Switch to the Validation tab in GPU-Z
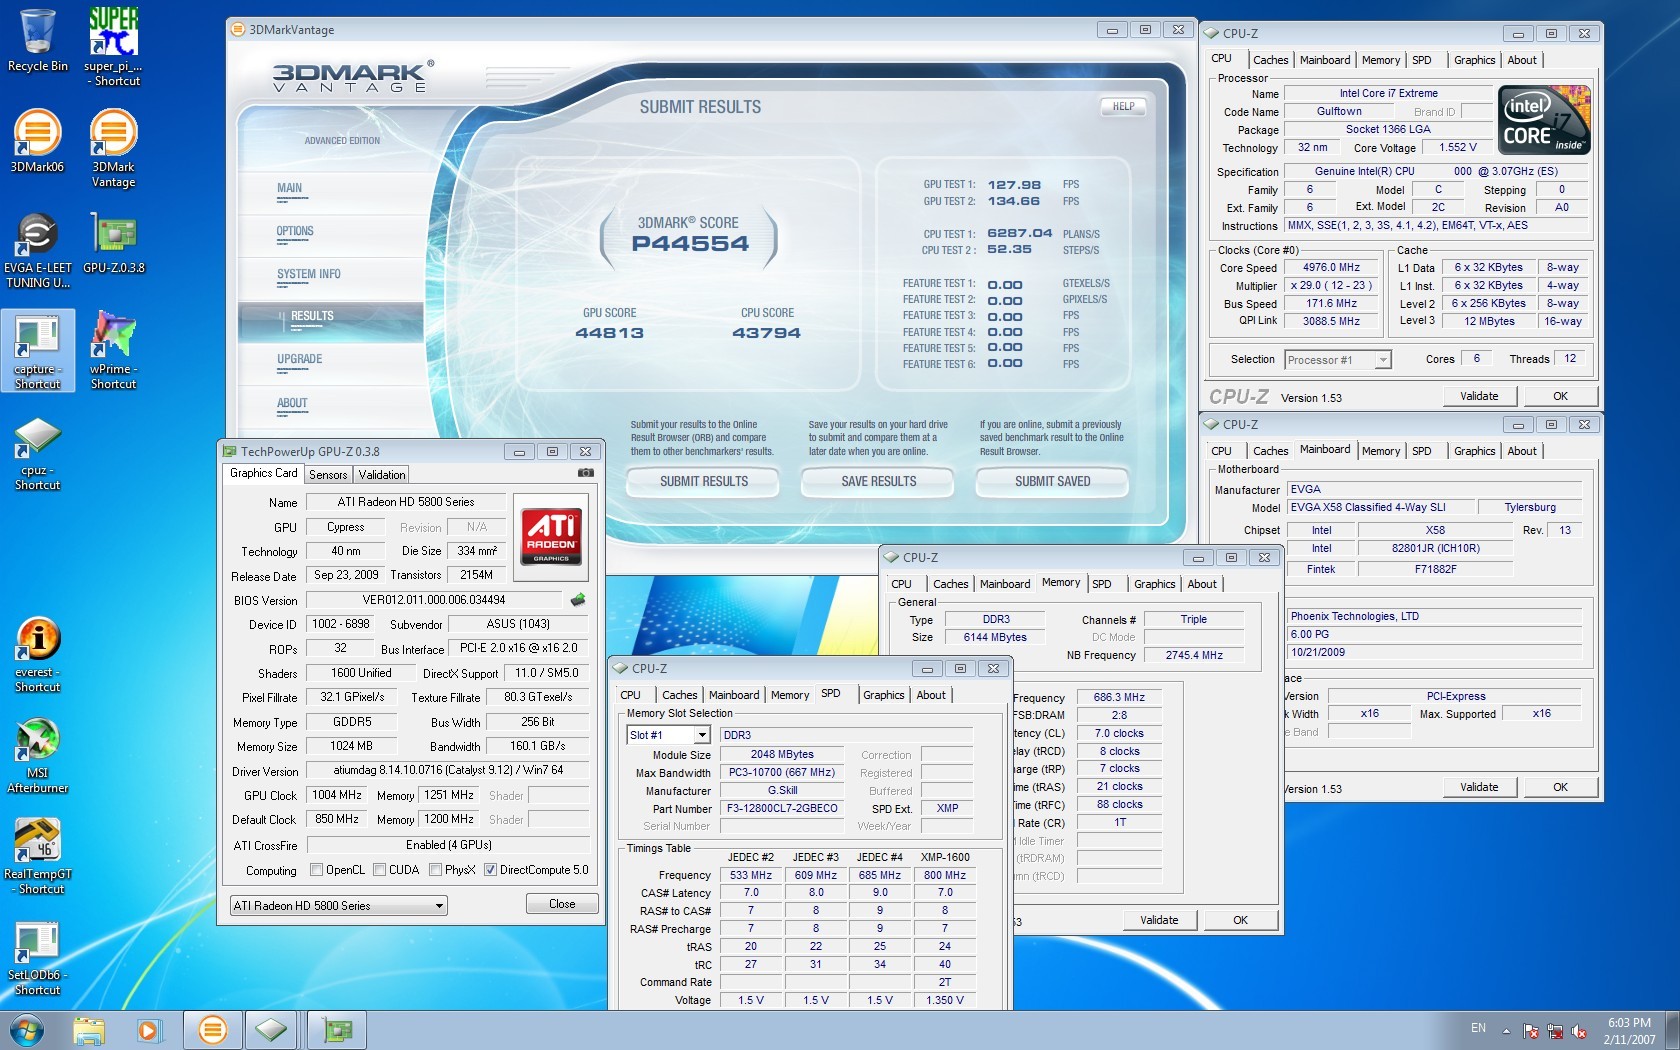 pyautogui.click(x=382, y=475)
